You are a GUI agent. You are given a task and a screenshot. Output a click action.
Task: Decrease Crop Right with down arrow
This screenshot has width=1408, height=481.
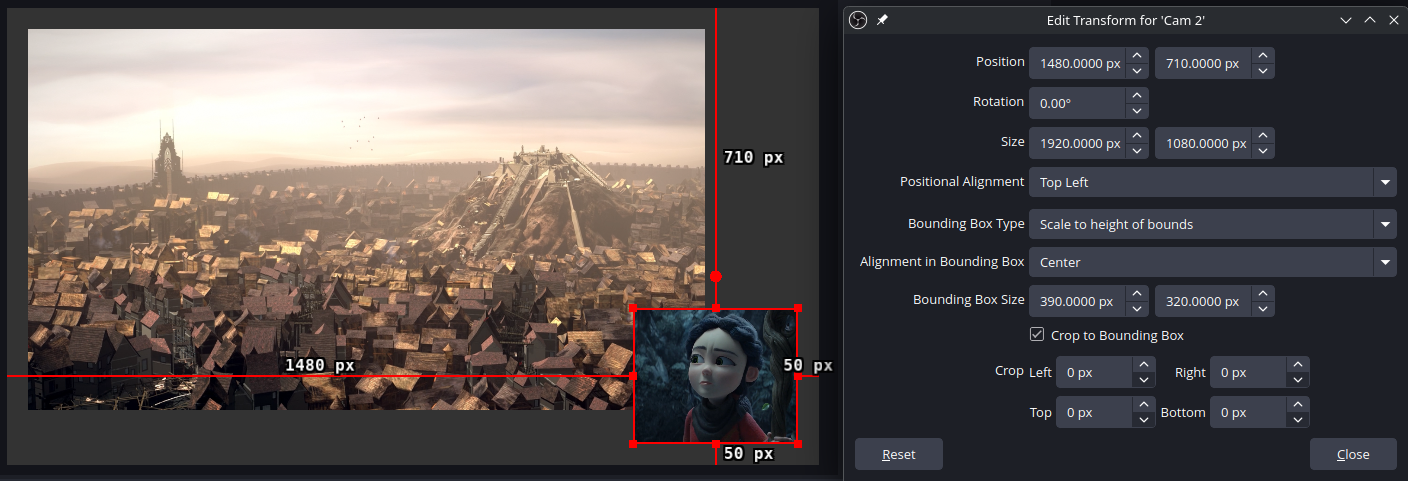point(1298,380)
